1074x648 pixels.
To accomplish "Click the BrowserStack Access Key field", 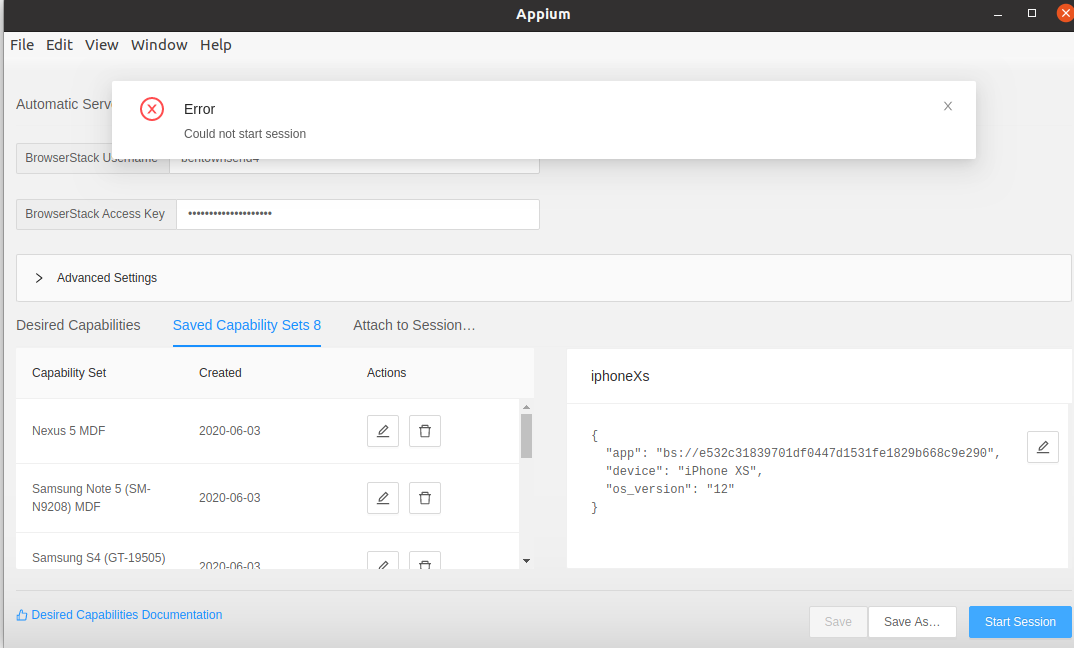I will (x=358, y=214).
